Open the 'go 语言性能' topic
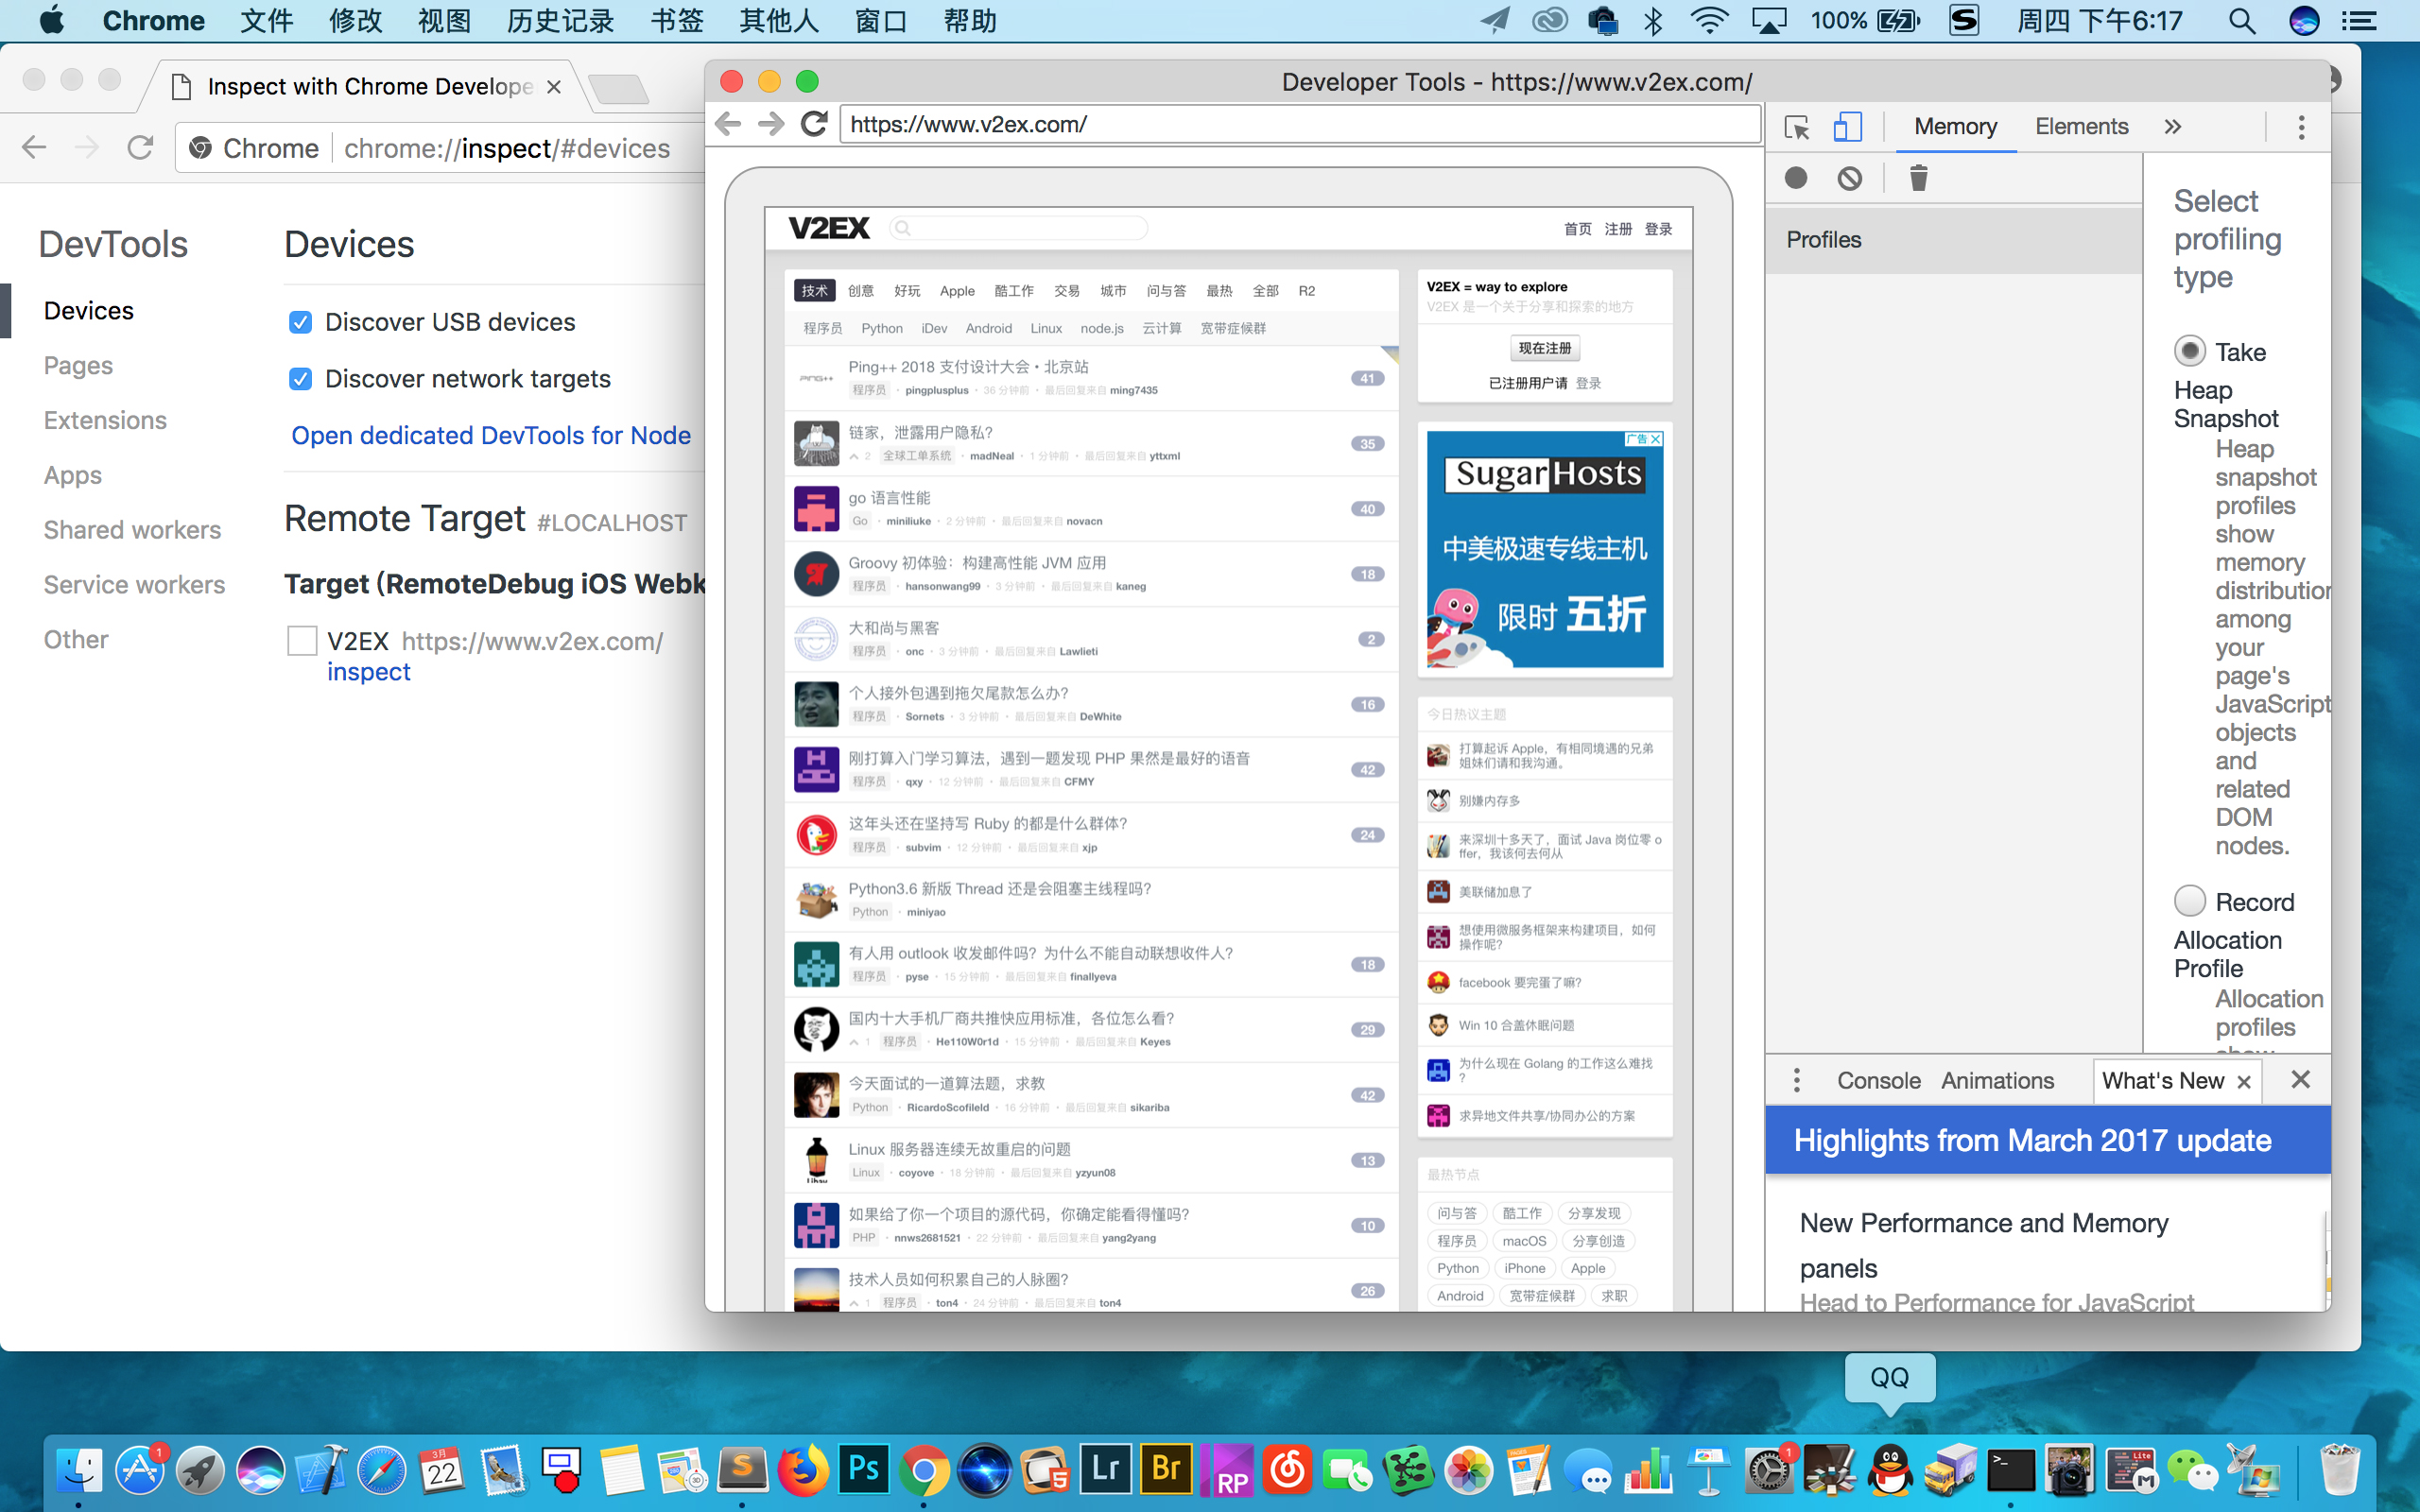The width and height of the screenshot is (2420, 1512). point(889,498)
